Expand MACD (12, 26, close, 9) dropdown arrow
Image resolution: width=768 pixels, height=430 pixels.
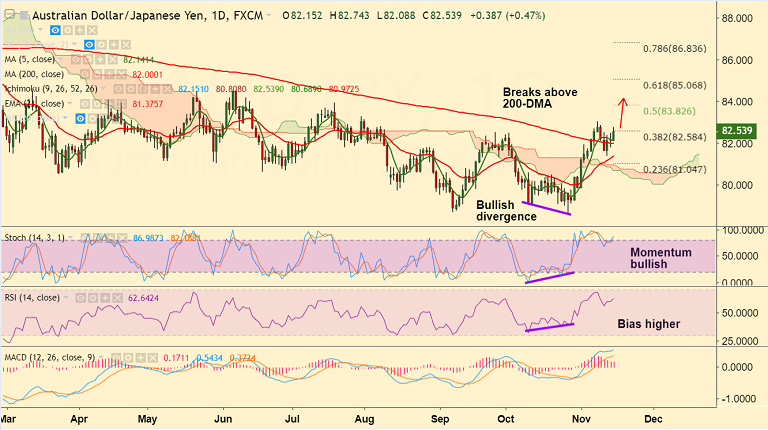[100, 358]
